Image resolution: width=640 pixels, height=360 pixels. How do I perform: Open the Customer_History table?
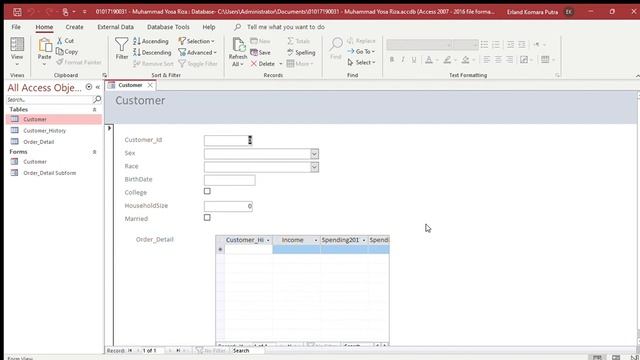(54, 131)
